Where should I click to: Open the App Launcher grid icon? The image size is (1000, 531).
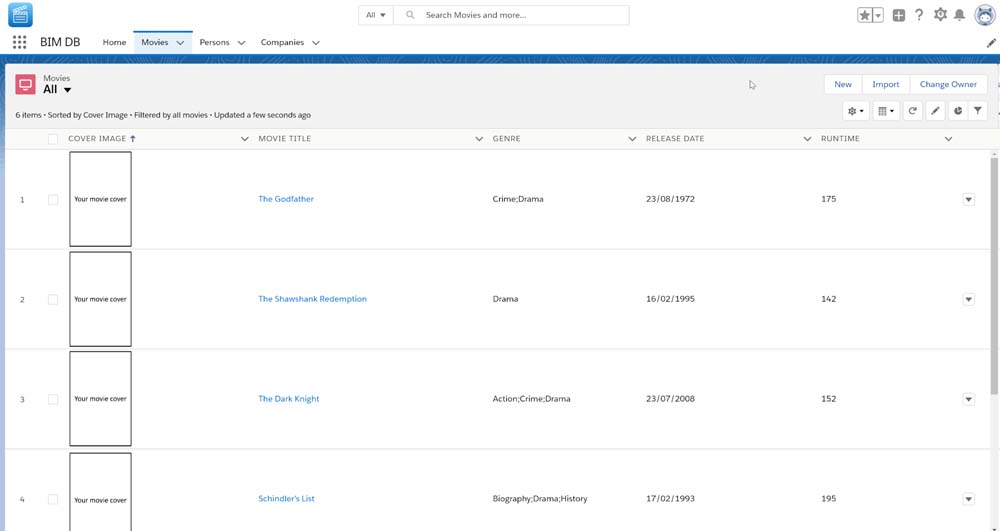19,42
